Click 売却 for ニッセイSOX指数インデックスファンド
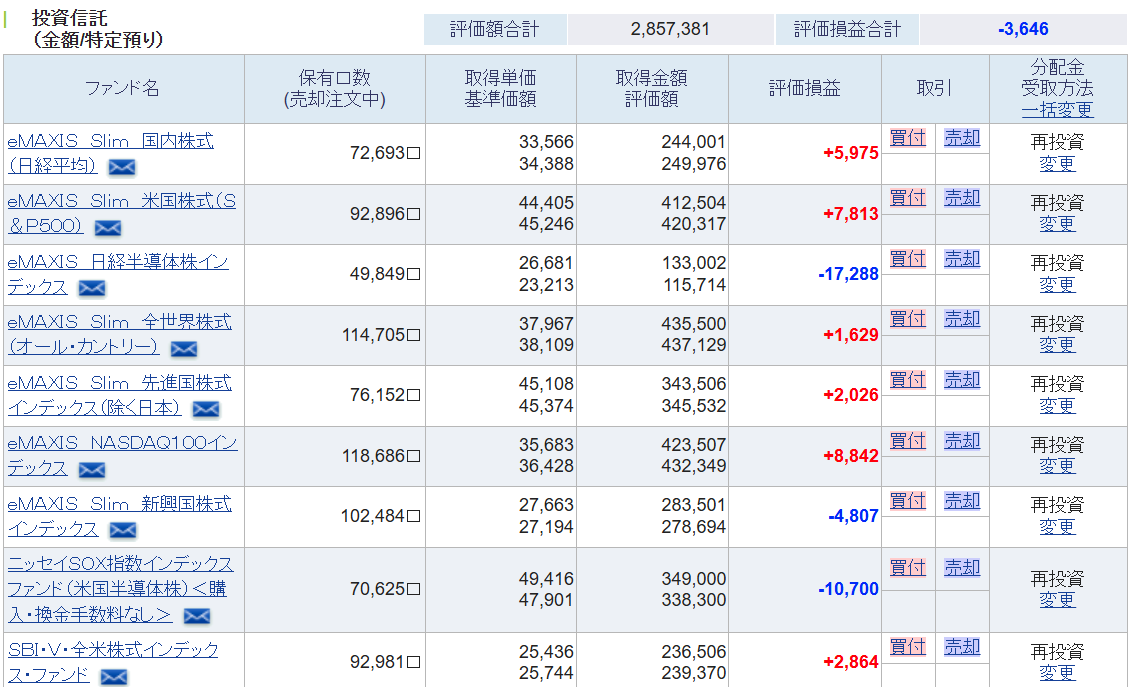The width and height of the screenshot is (1133, 687). [962, 568]
